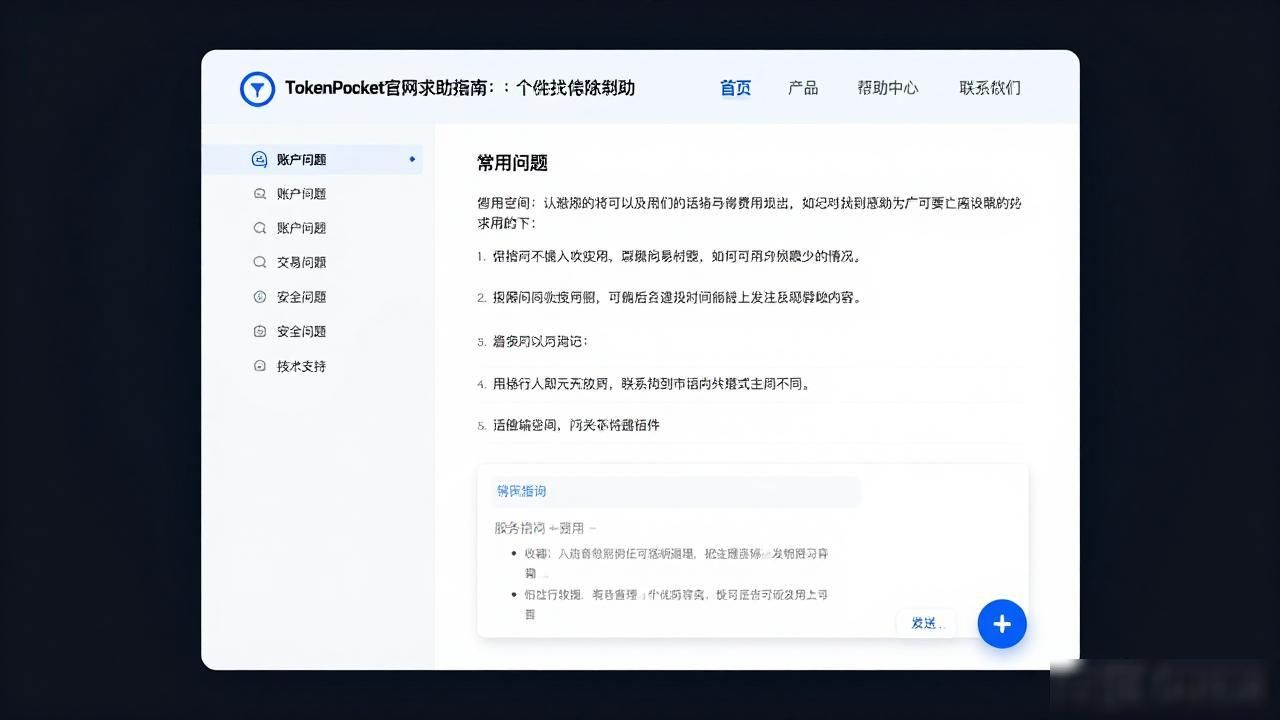Open the 技术支持 sidebar category

[301, 366]
